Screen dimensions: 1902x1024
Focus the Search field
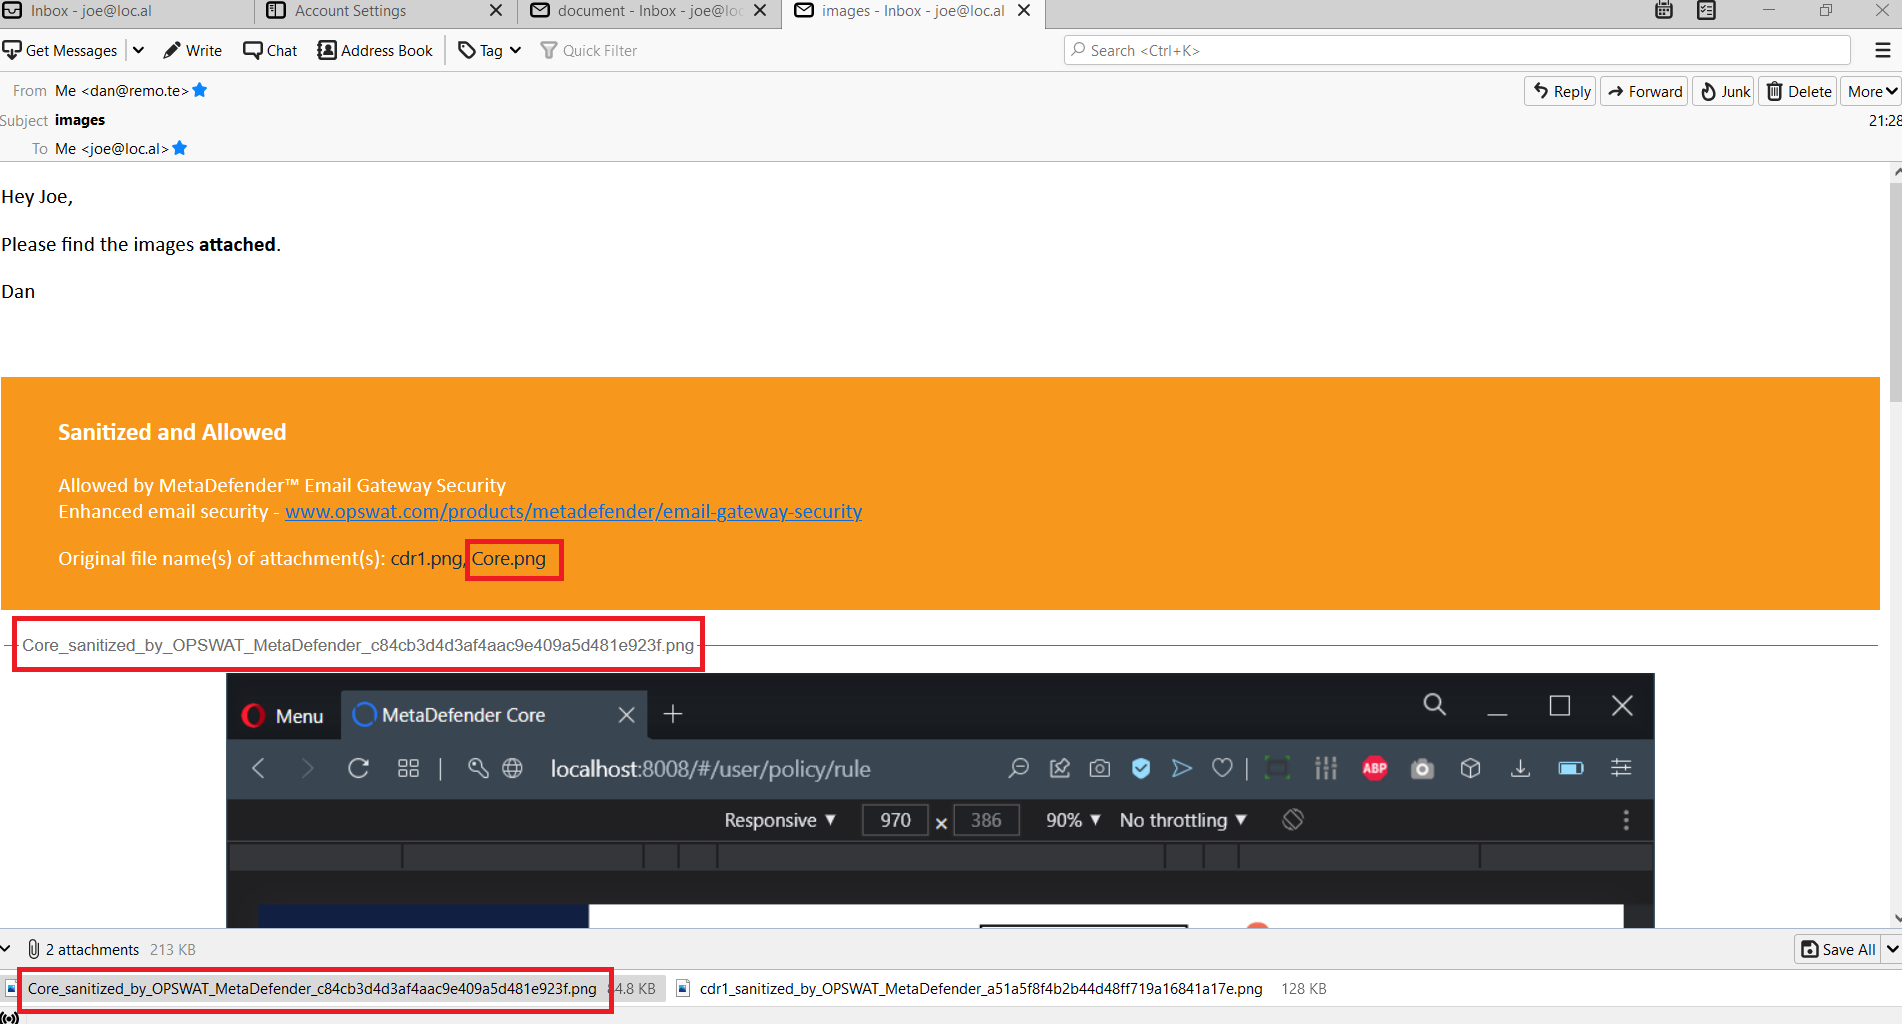[1457, 50]
